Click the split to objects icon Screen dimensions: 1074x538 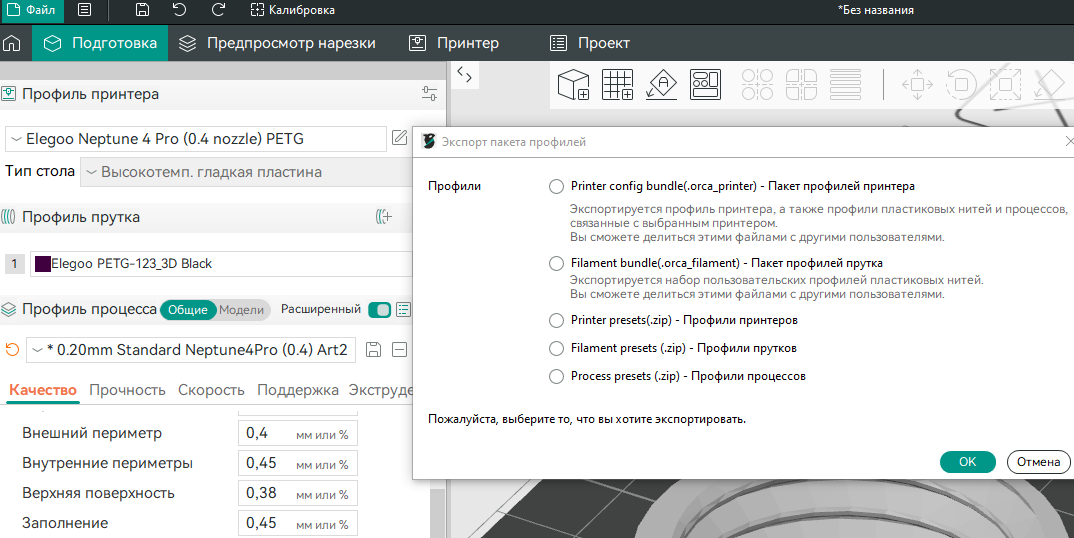point(757,85)
